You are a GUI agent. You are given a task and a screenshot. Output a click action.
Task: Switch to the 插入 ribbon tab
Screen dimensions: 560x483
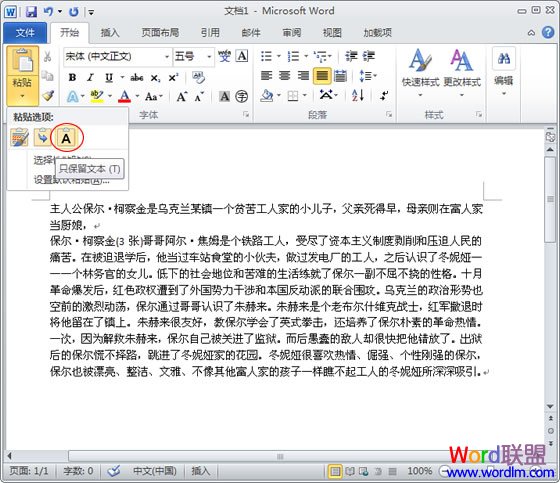(x=110, y=33)
